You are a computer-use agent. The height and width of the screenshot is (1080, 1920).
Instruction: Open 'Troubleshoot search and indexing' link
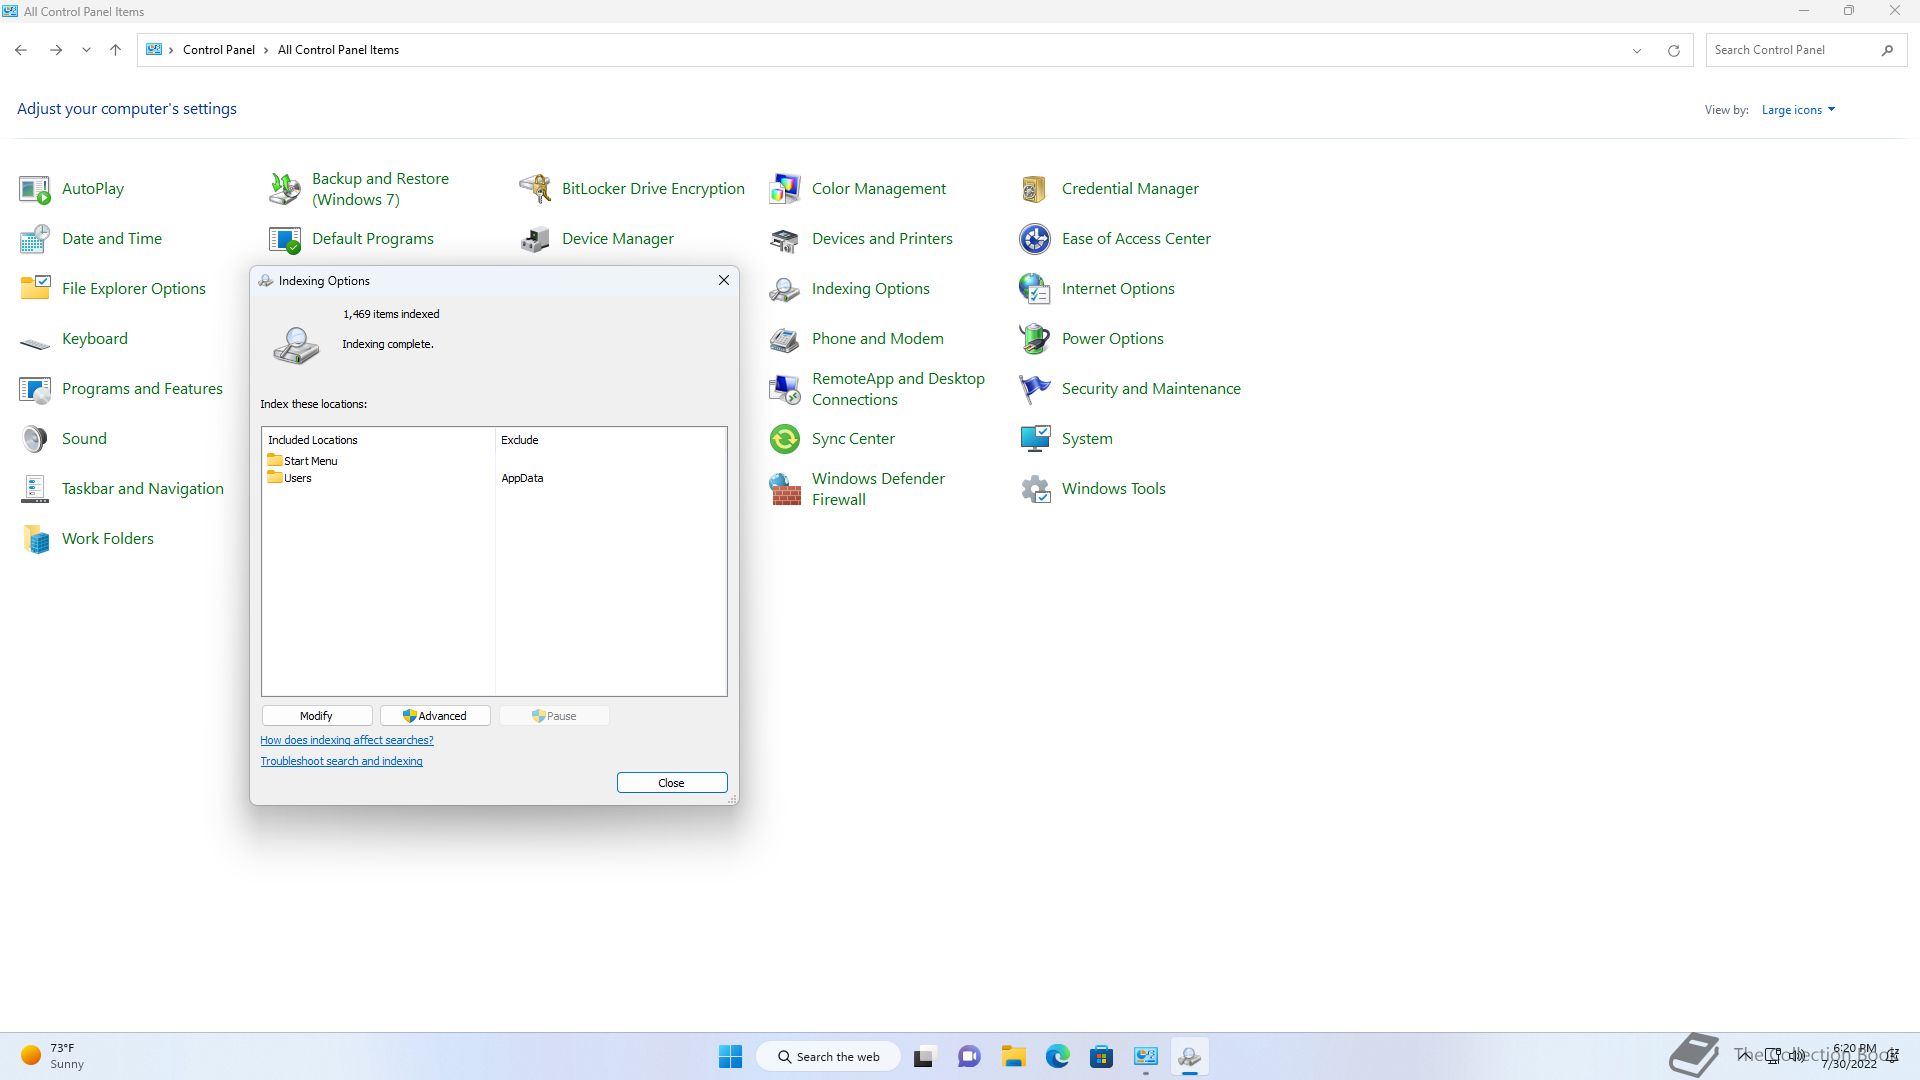(342, 761)
